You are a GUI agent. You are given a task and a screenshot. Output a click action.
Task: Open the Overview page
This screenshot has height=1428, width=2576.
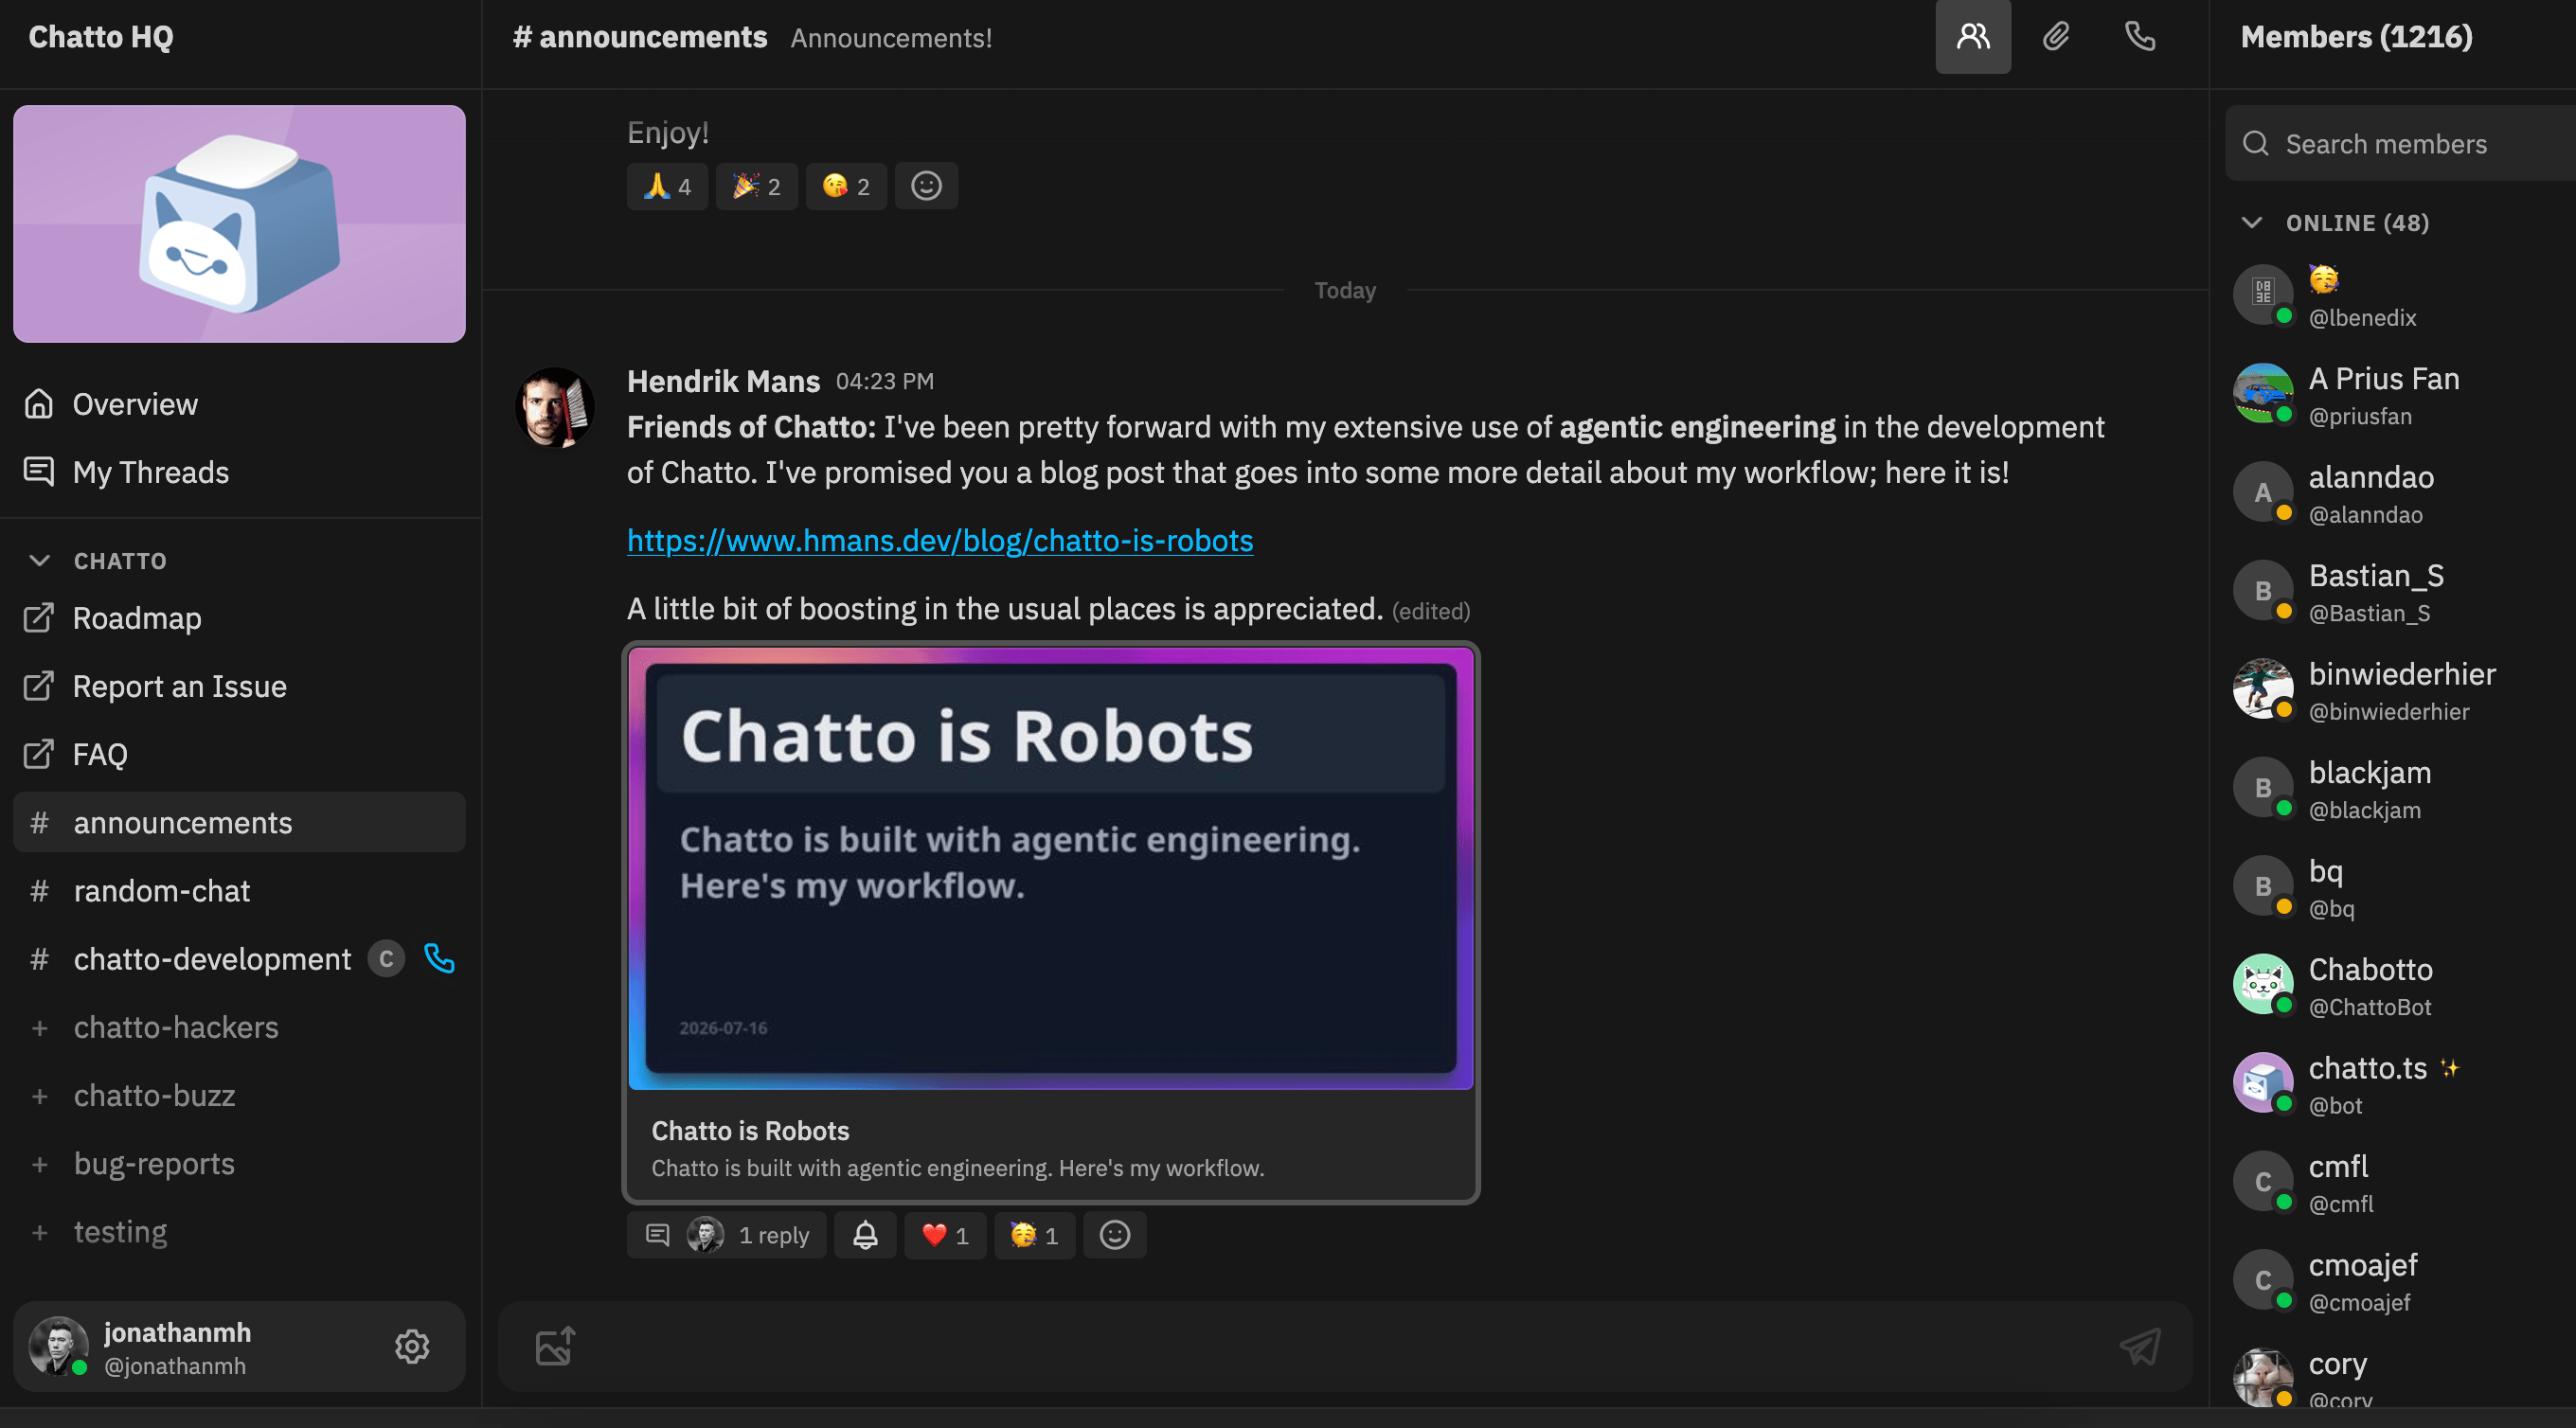pos(240,404)
